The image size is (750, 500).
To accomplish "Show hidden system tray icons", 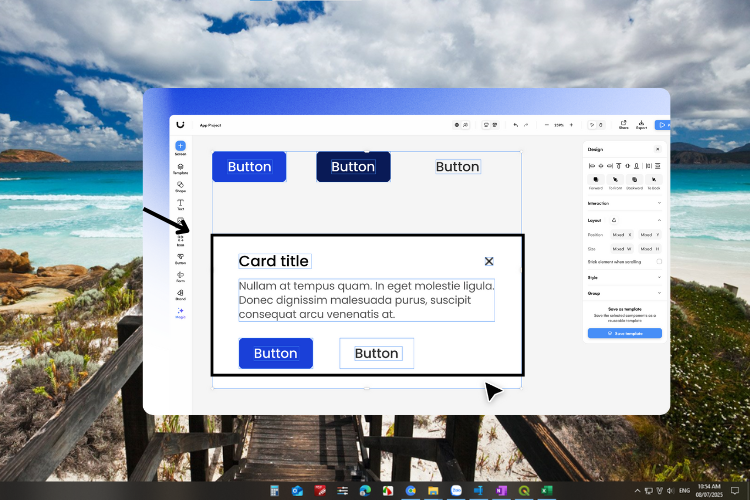I will pyautogui.click(x=637, y=490).
